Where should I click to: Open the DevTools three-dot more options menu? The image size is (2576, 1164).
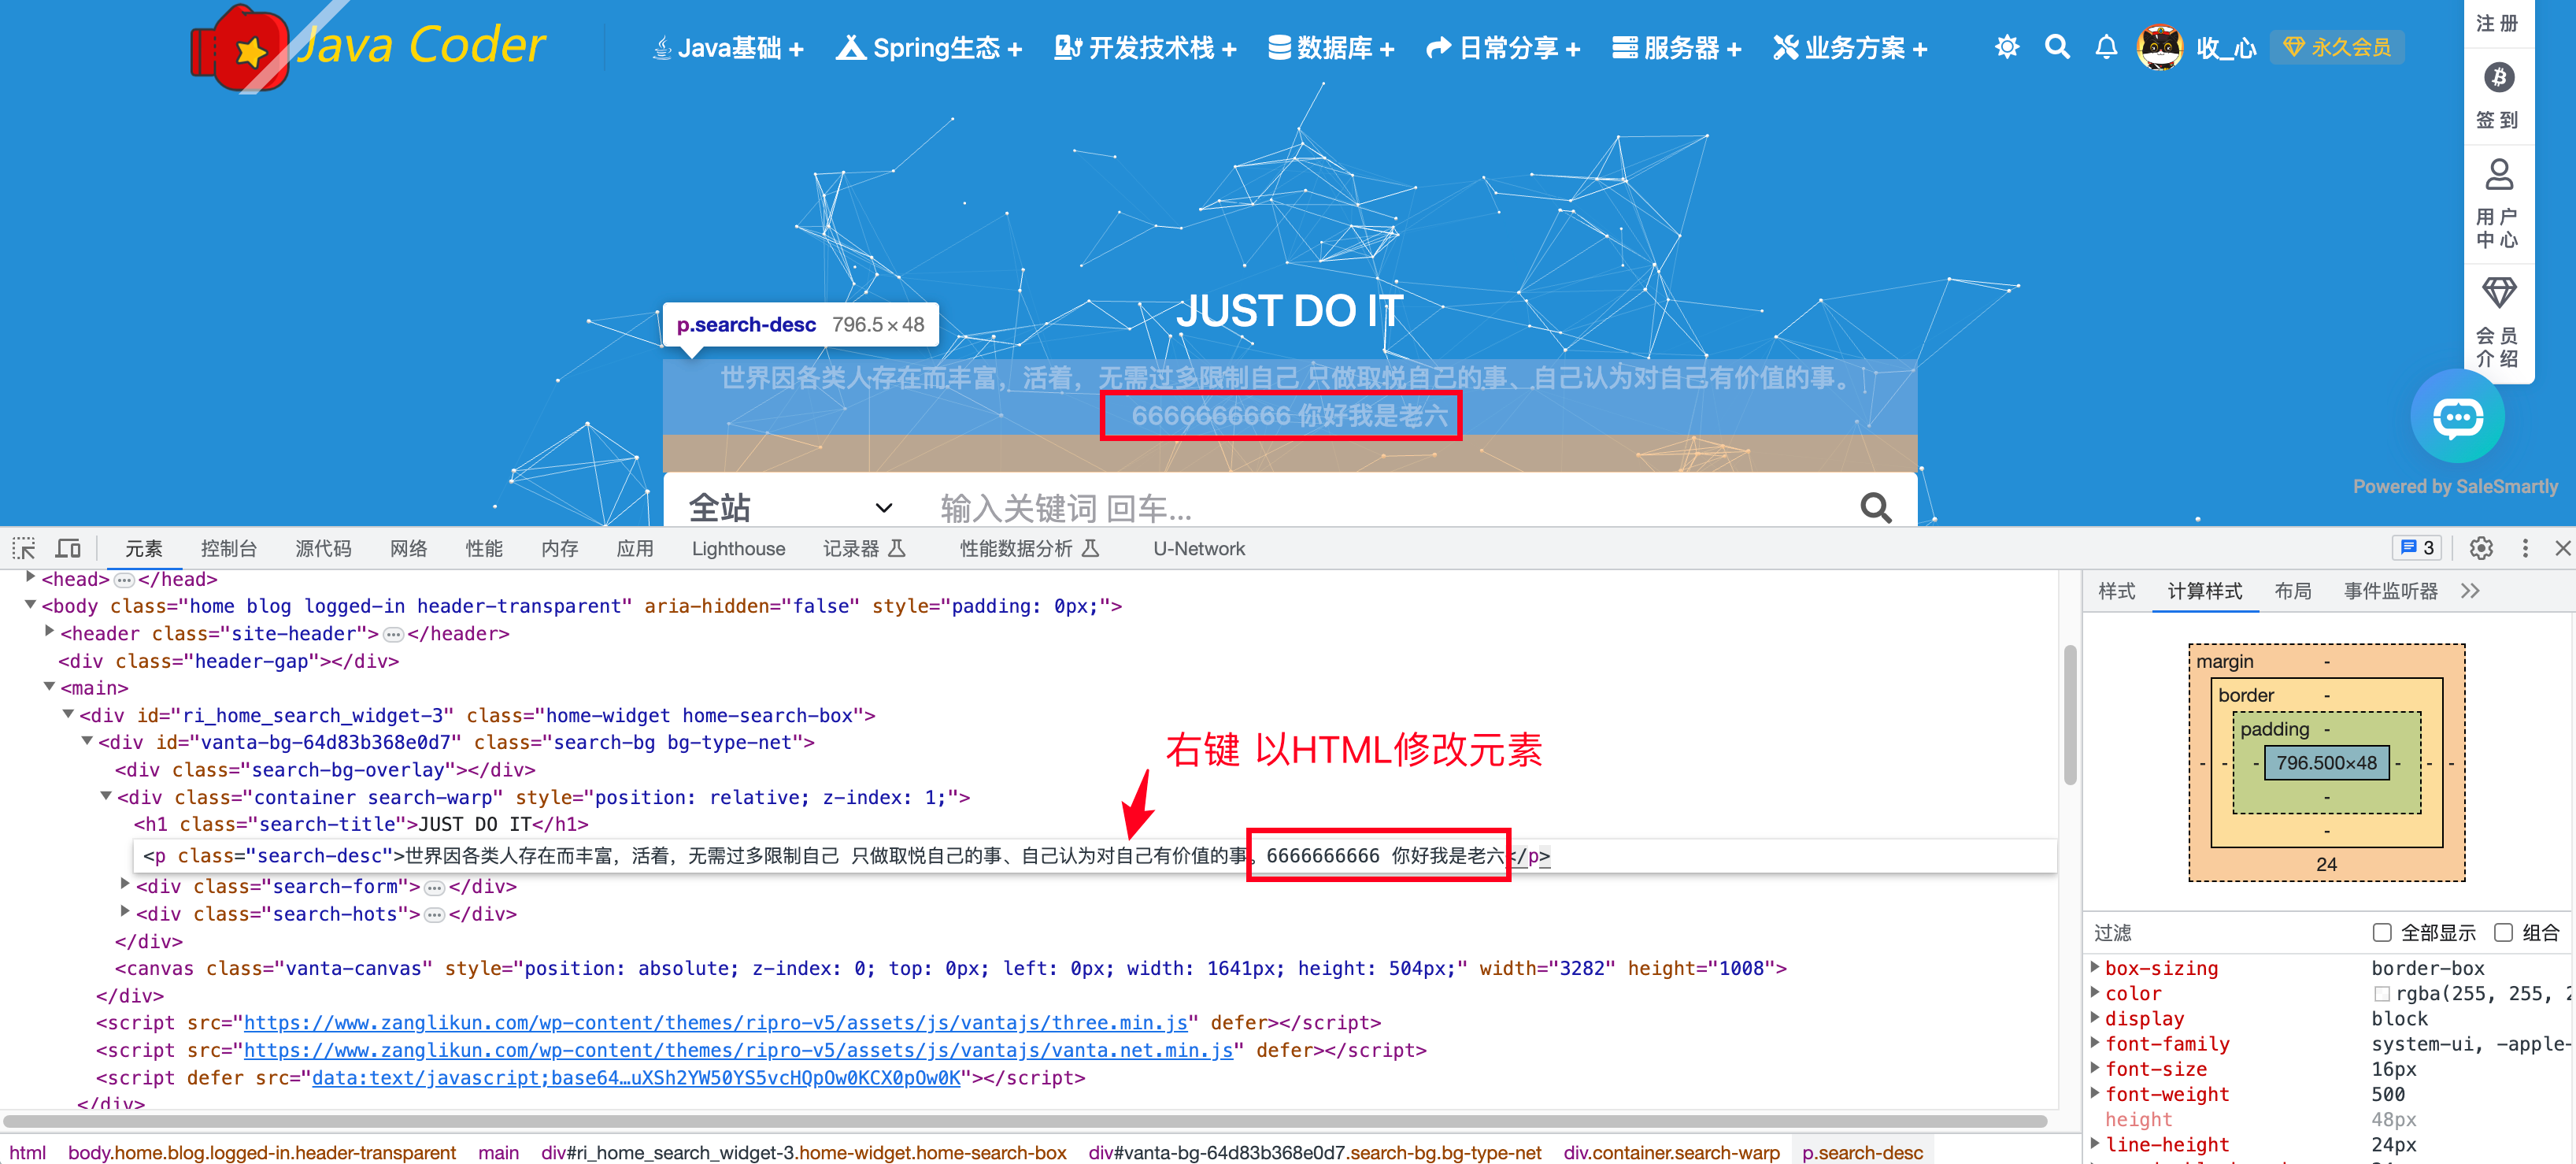(x=2525, y=548)
